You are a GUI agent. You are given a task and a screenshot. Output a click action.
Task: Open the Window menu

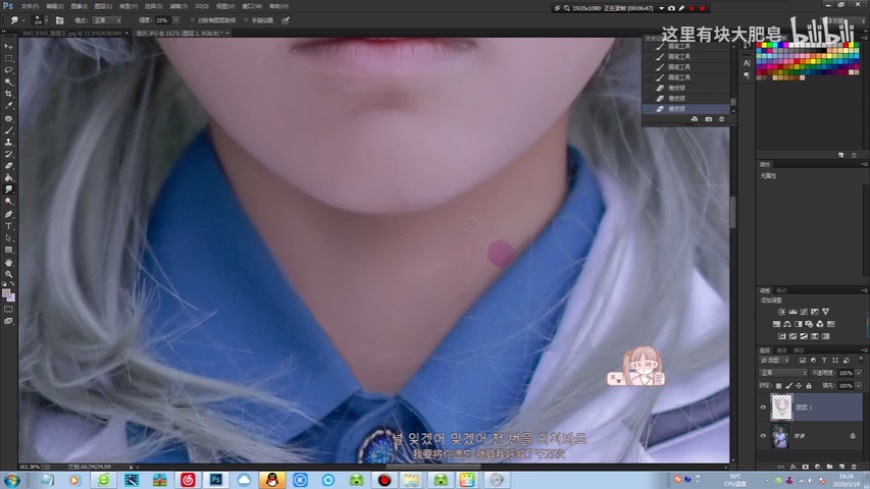251,7
